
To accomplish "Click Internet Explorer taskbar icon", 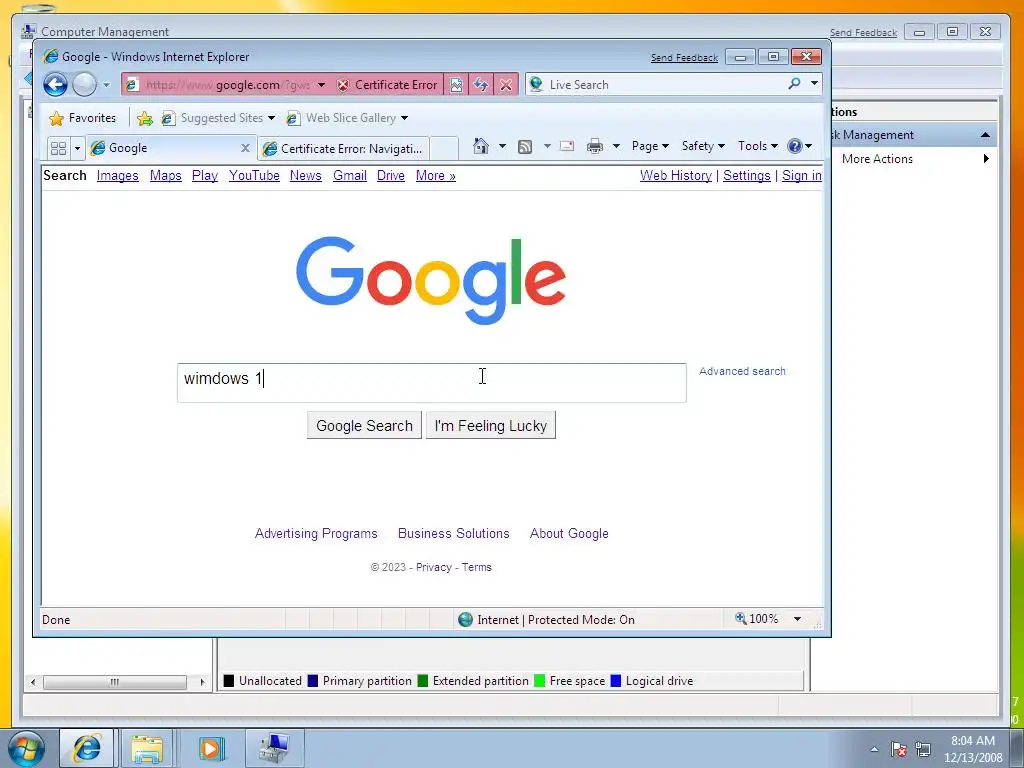I will click(87, 748).
